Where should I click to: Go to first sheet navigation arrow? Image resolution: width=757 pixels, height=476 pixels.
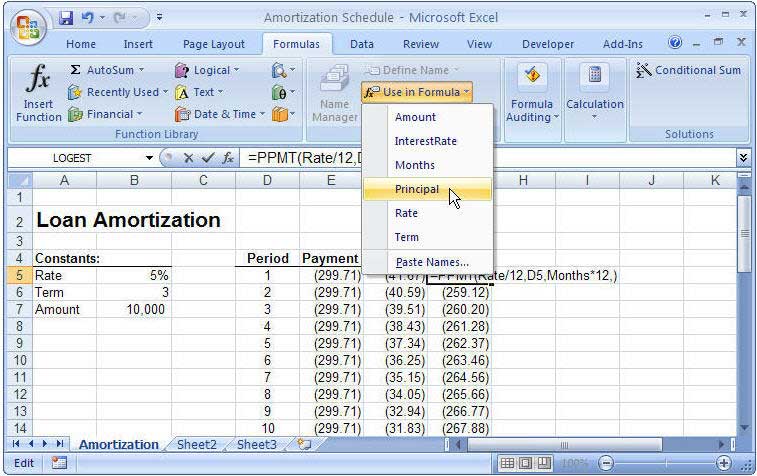(16, 444)
